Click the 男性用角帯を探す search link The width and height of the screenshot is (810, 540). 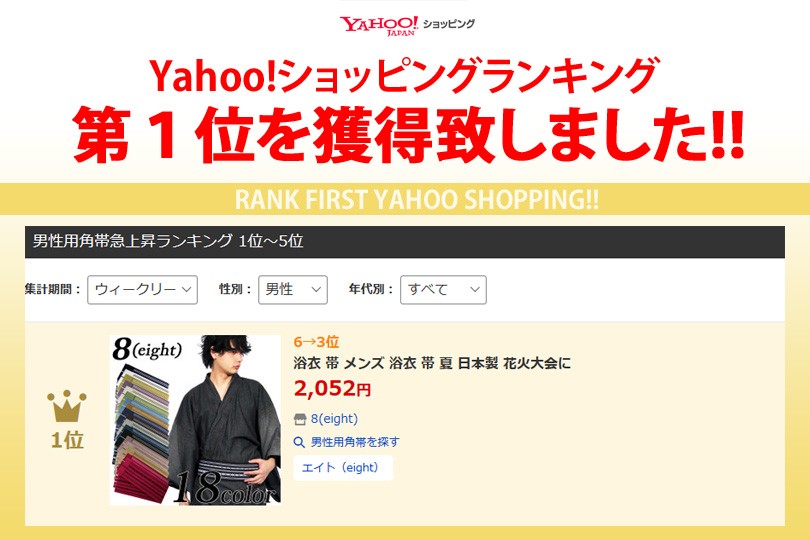[x=355, y=442]
